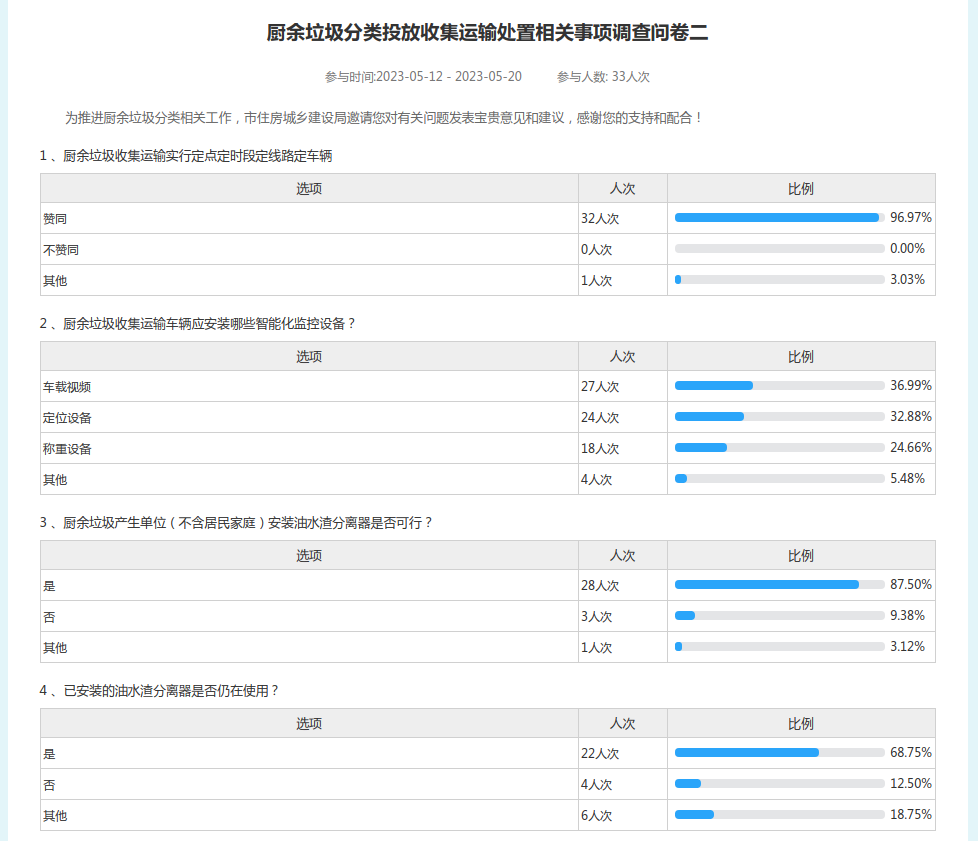
Task: Click question 4 heading about 是否仍在使用
Action: [x=159, y=691]
